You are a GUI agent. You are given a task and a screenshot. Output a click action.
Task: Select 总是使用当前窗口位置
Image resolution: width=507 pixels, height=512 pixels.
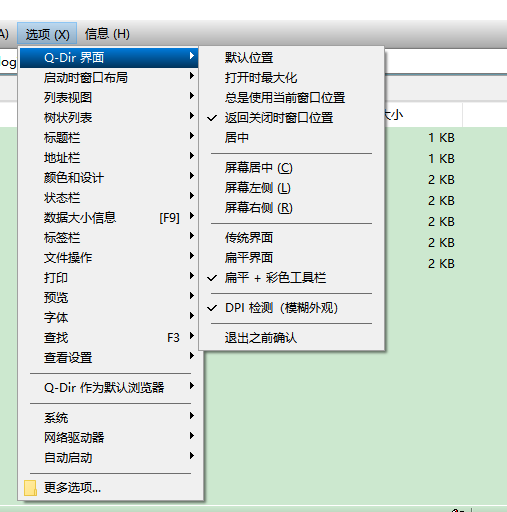[292, 98]
